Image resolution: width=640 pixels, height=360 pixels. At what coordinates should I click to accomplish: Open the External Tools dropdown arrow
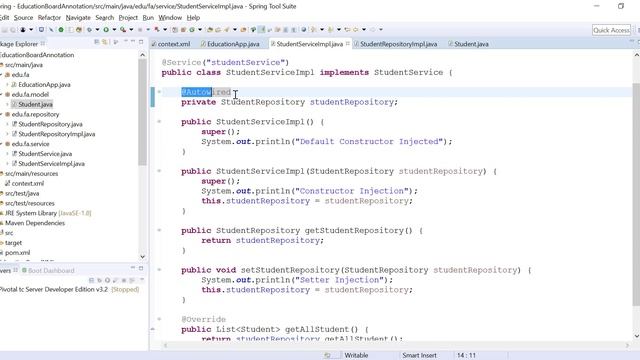tap(131, 29)
